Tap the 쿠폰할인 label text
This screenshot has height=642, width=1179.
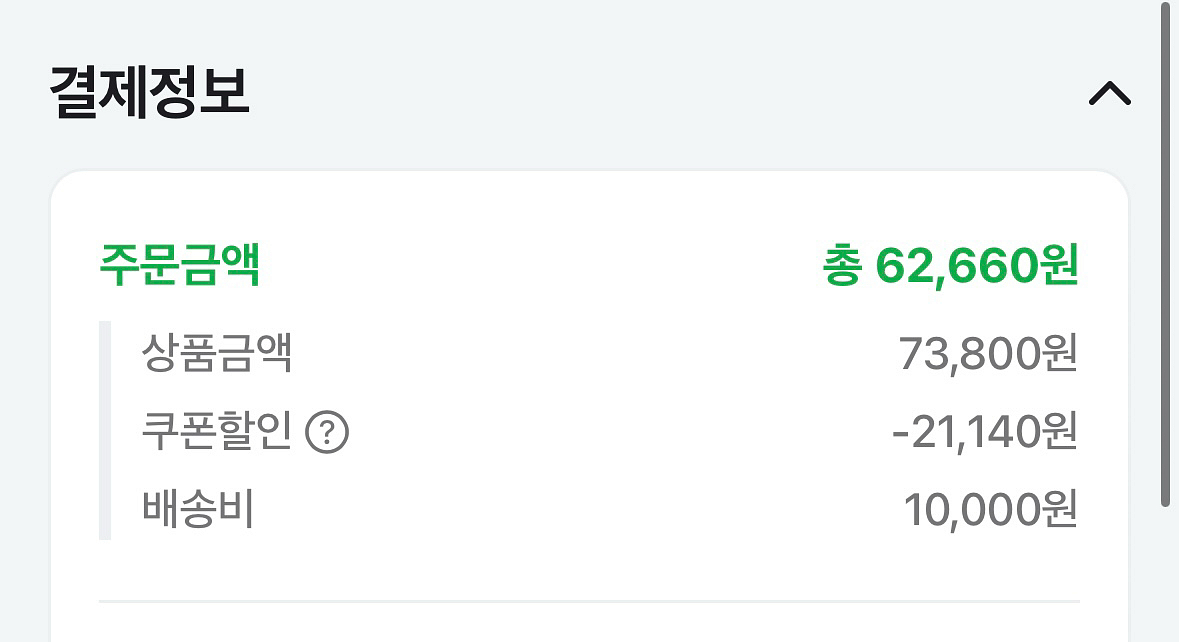pyautogui.click(x=217, y=432)
